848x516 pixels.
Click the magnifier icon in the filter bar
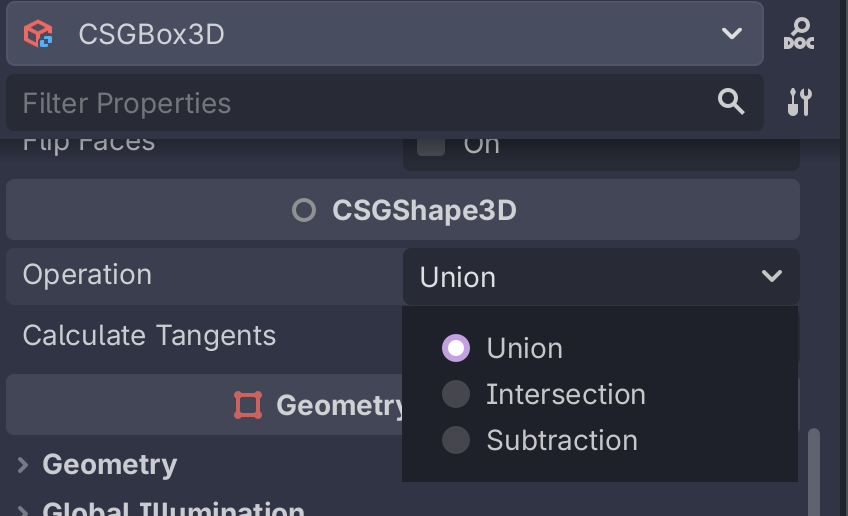(731, 101)
